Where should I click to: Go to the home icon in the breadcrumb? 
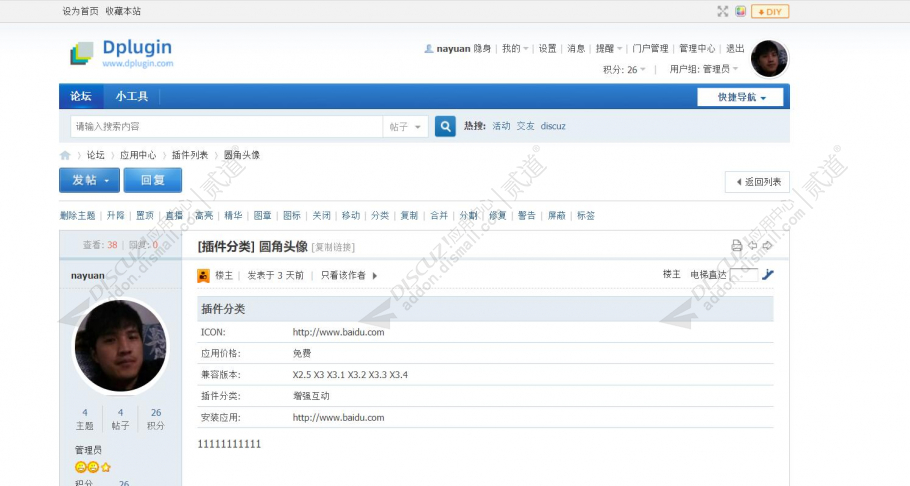(x=65, y=155)
